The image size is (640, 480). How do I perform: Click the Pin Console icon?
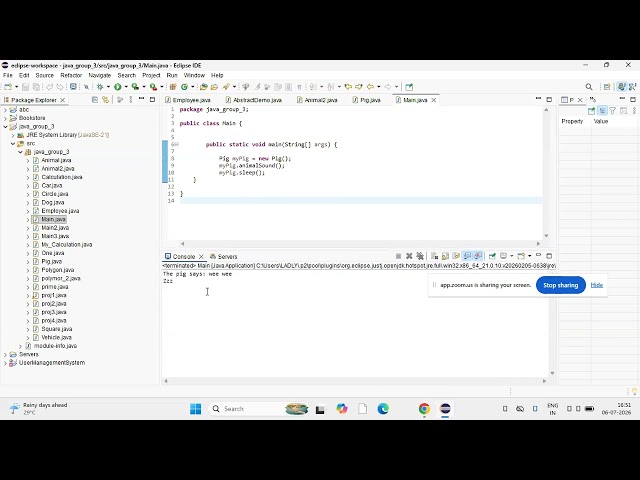492,256
